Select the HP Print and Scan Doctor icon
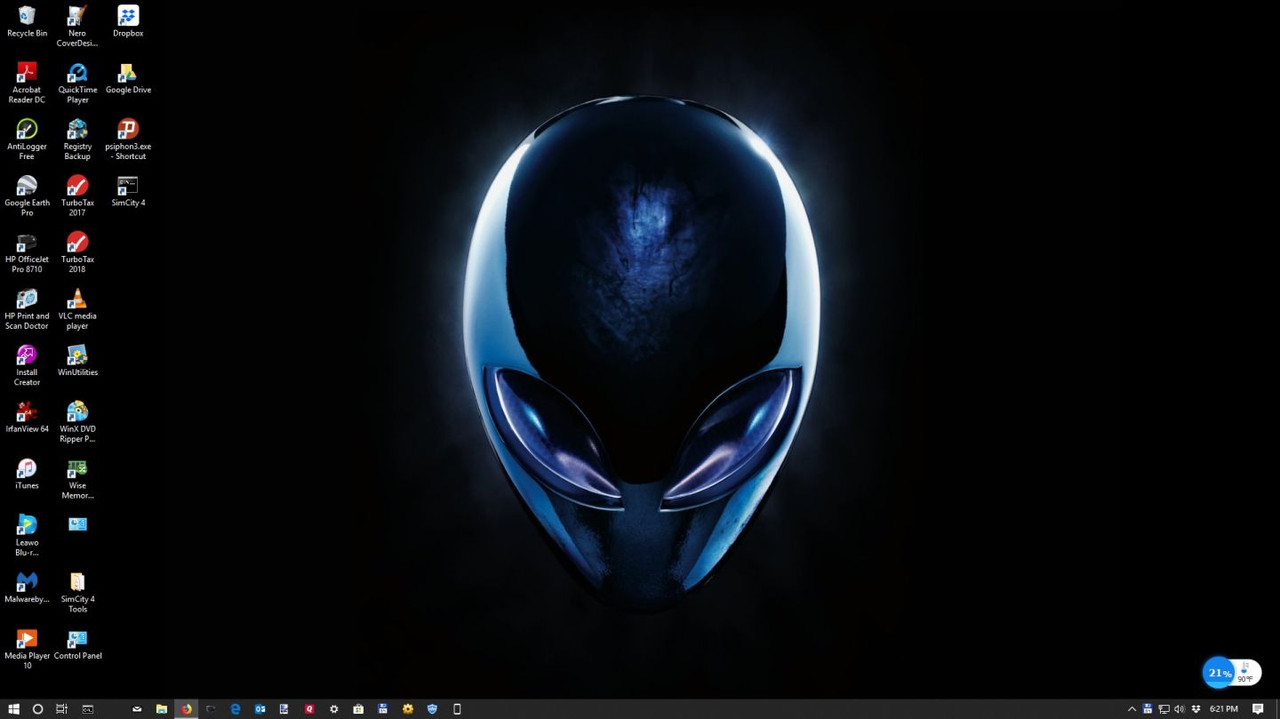 pyautogui.click(x=27, y=309)
